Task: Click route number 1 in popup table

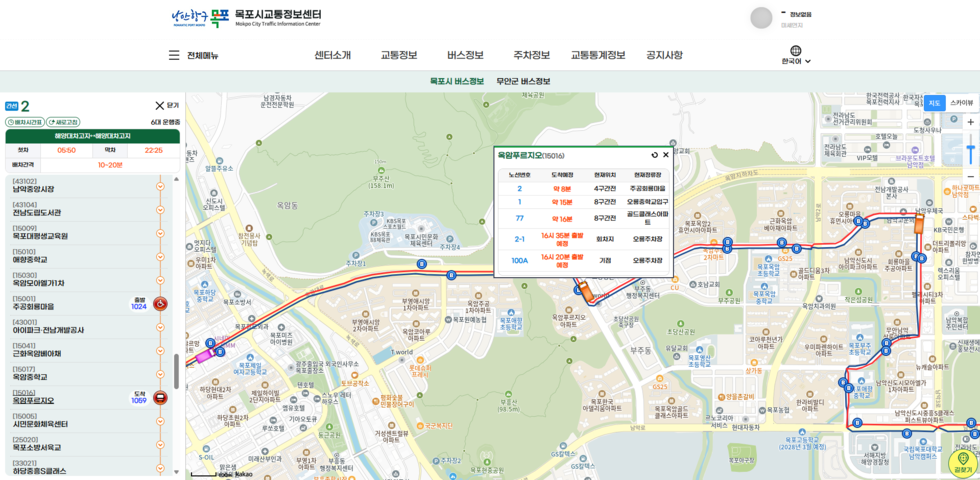Action: (x=519, y=202)
